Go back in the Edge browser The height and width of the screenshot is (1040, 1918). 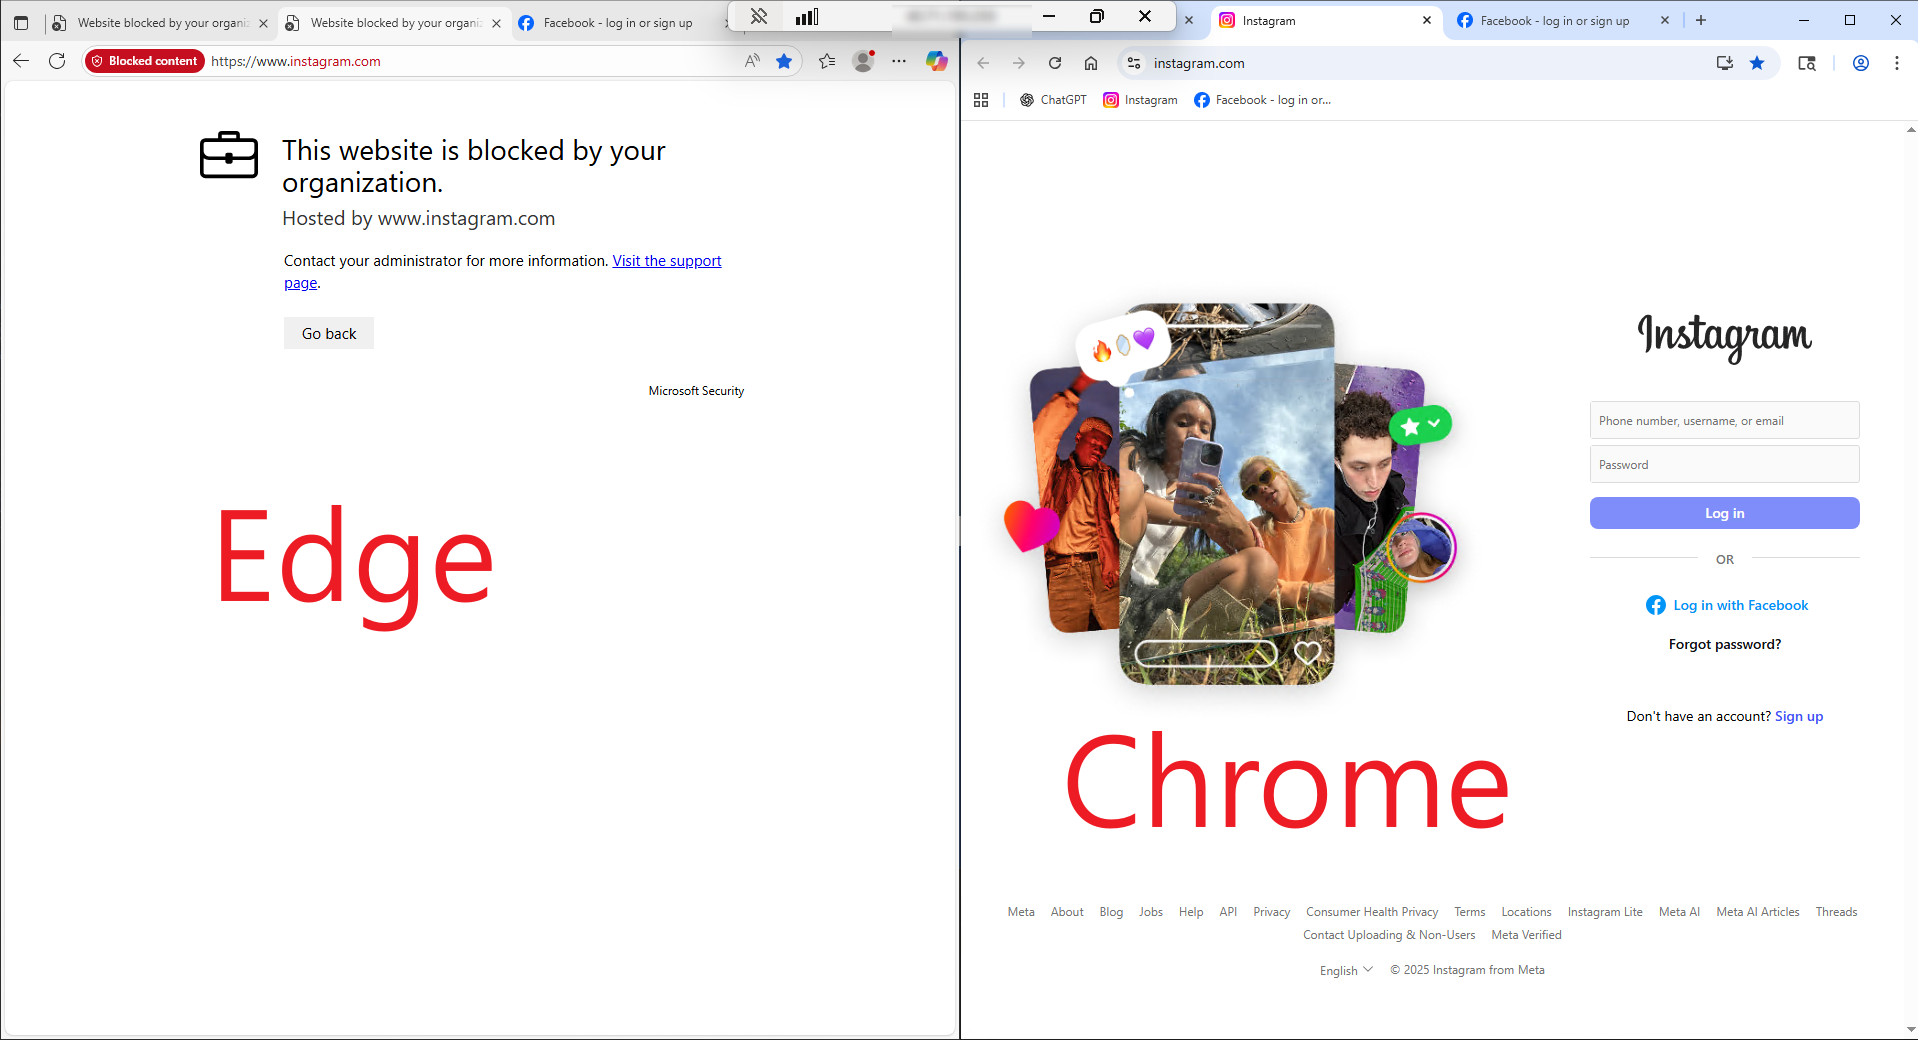[21, 61]
